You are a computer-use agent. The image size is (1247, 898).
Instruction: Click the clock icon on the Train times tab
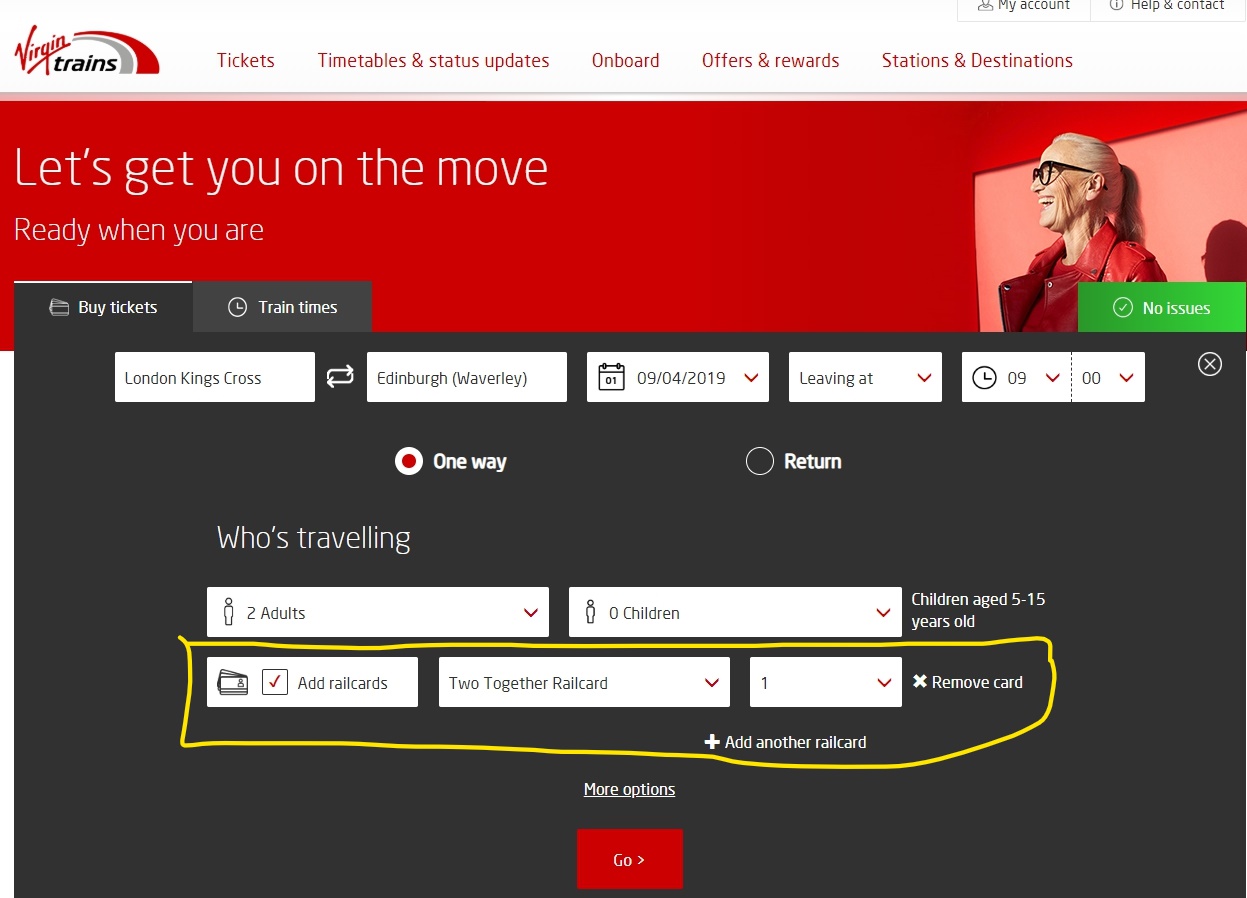(237, 307)
